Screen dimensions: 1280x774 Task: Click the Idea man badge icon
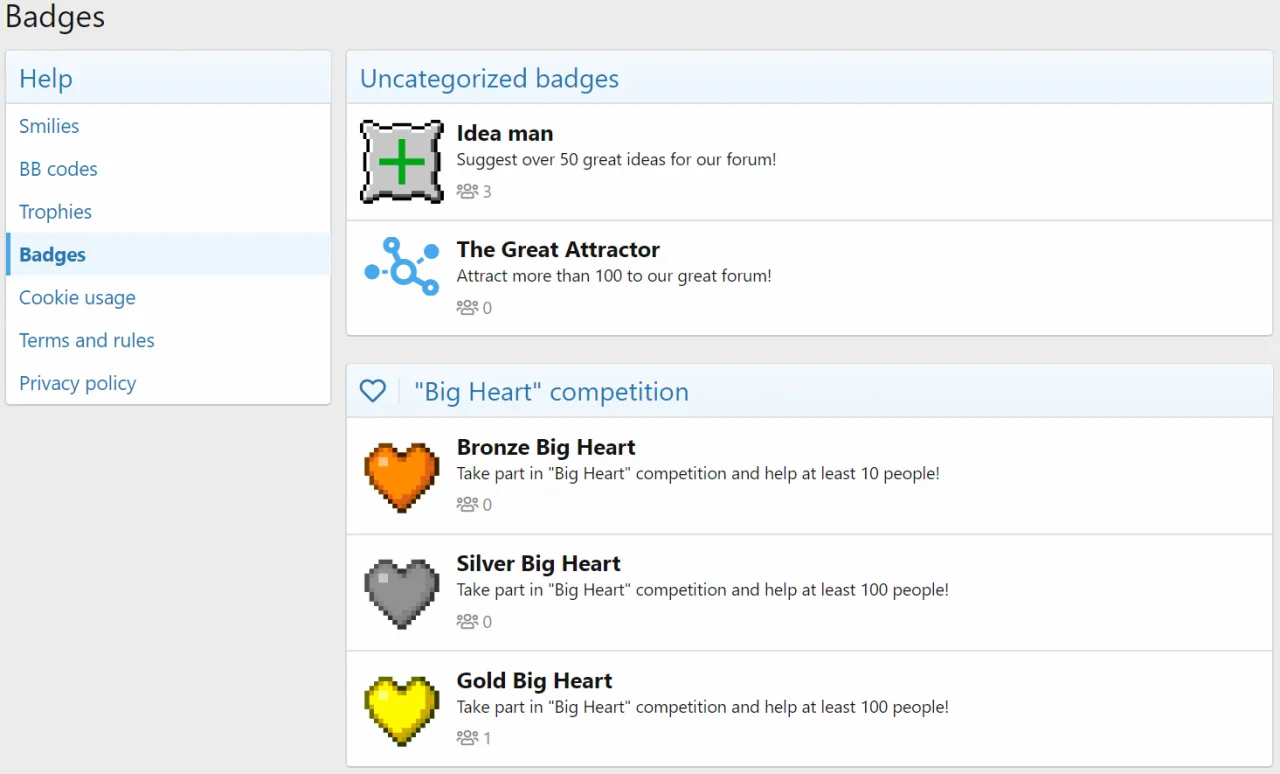pyautogui.click(x=401, y=161)
